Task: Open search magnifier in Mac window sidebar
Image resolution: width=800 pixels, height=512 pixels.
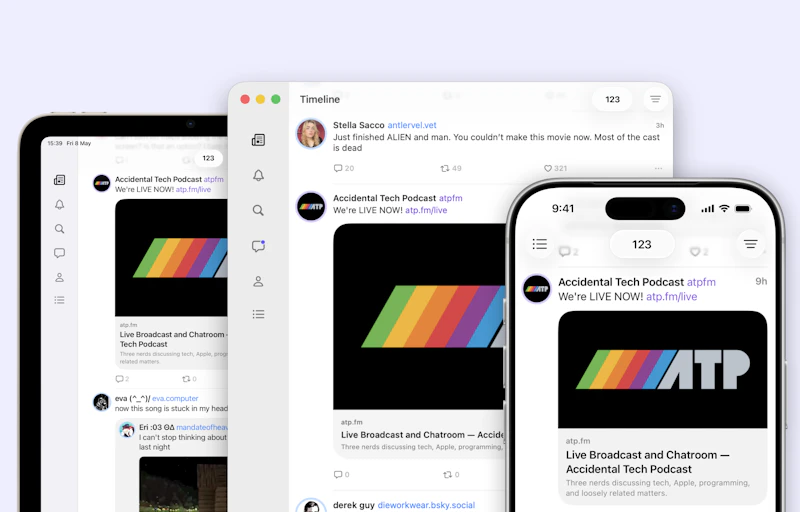Action: click(258, 210)
